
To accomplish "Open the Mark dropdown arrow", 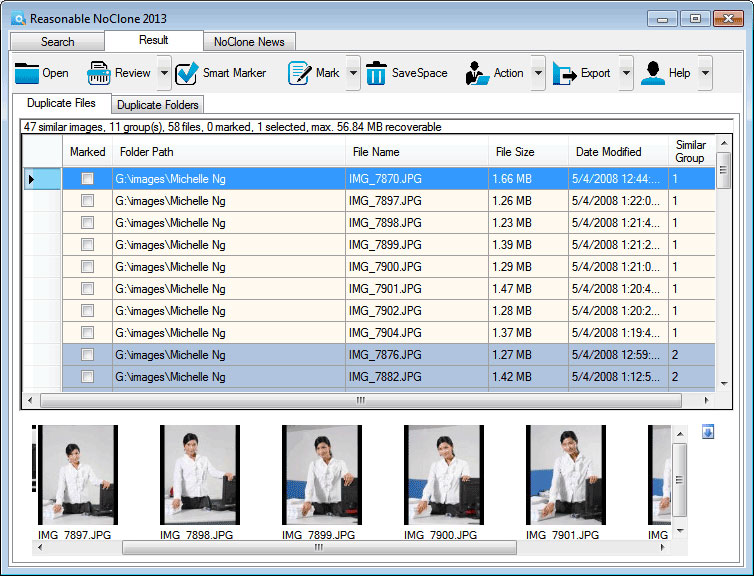I will pyautogui.click(x=351, y=73).
